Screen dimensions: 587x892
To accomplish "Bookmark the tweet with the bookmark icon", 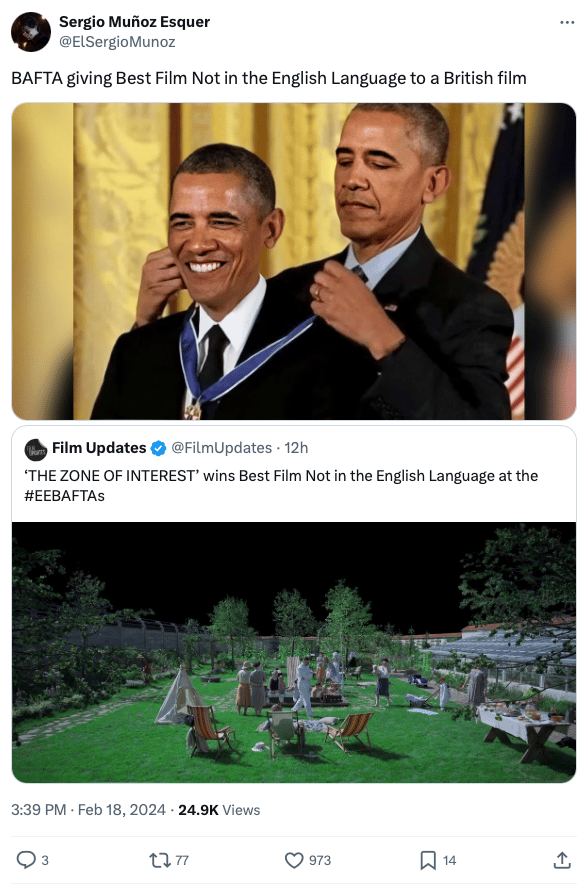I will [x=428, y=860].
